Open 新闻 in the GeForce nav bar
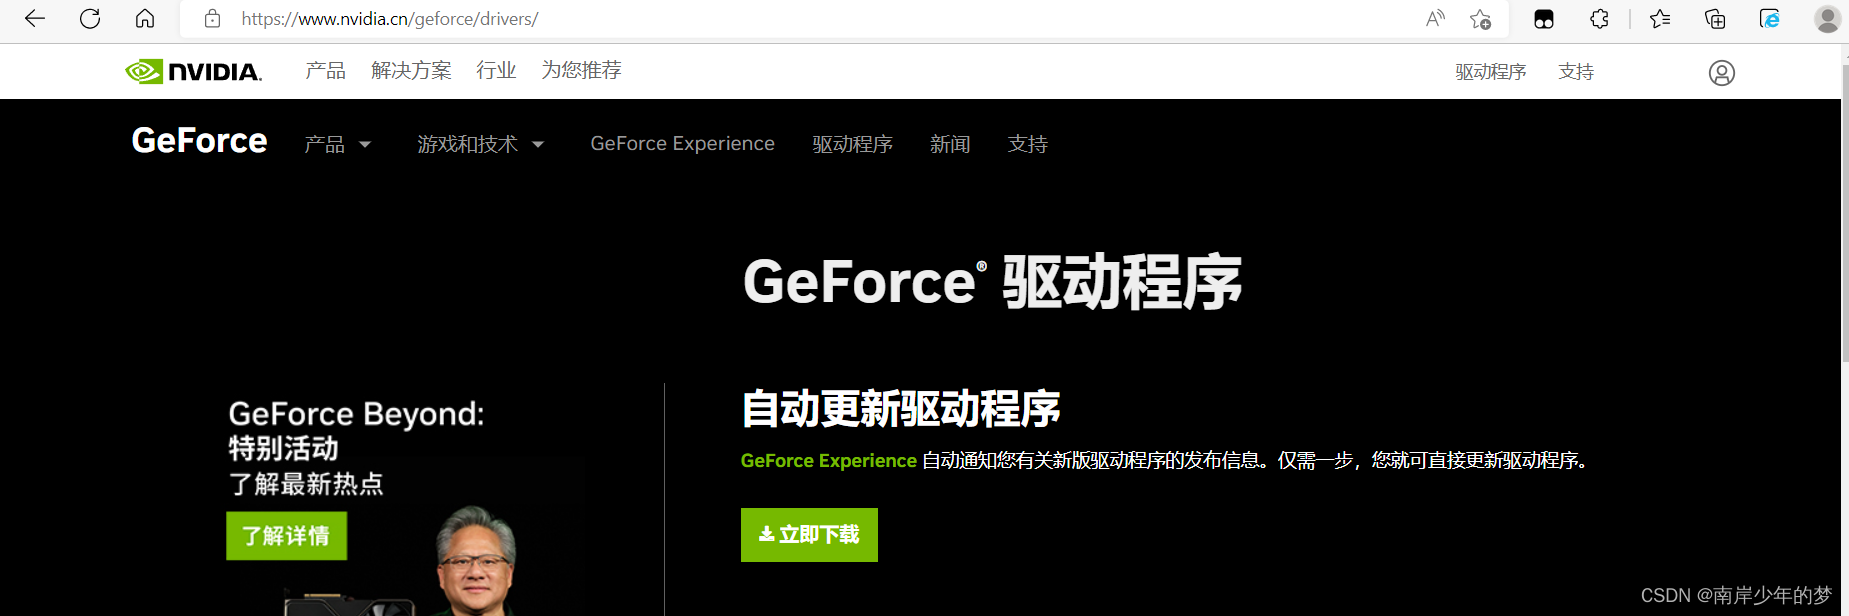The image size is (1849, 616). pyautogui.click(x=950, y=144)
